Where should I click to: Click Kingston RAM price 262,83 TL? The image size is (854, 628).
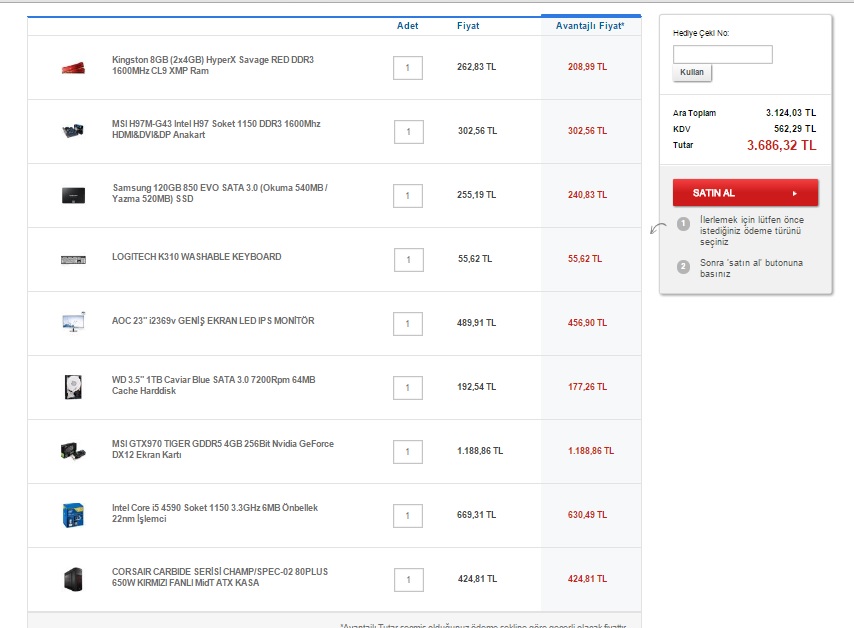pyautogui.click(x=477, y=66)
